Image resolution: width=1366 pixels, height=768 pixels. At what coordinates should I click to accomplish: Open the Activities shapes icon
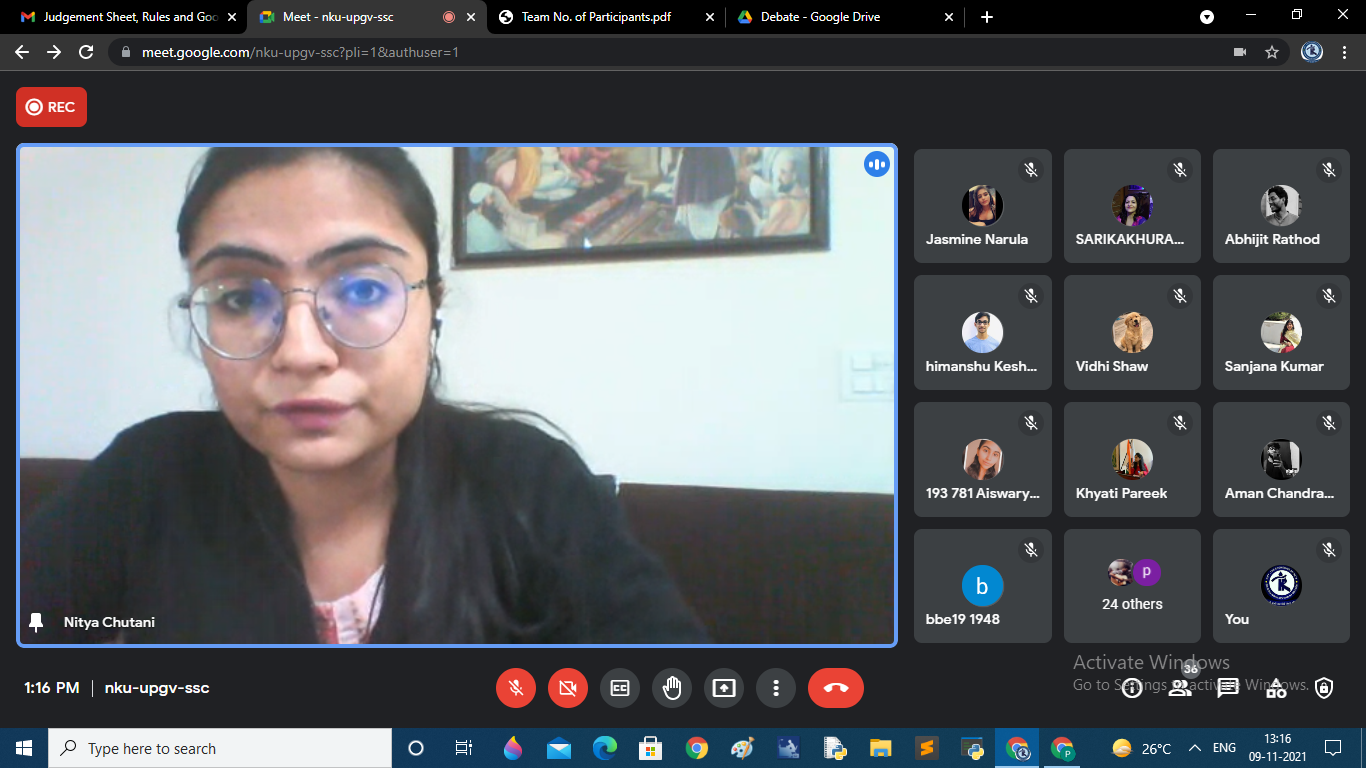tap(1276, 688)
